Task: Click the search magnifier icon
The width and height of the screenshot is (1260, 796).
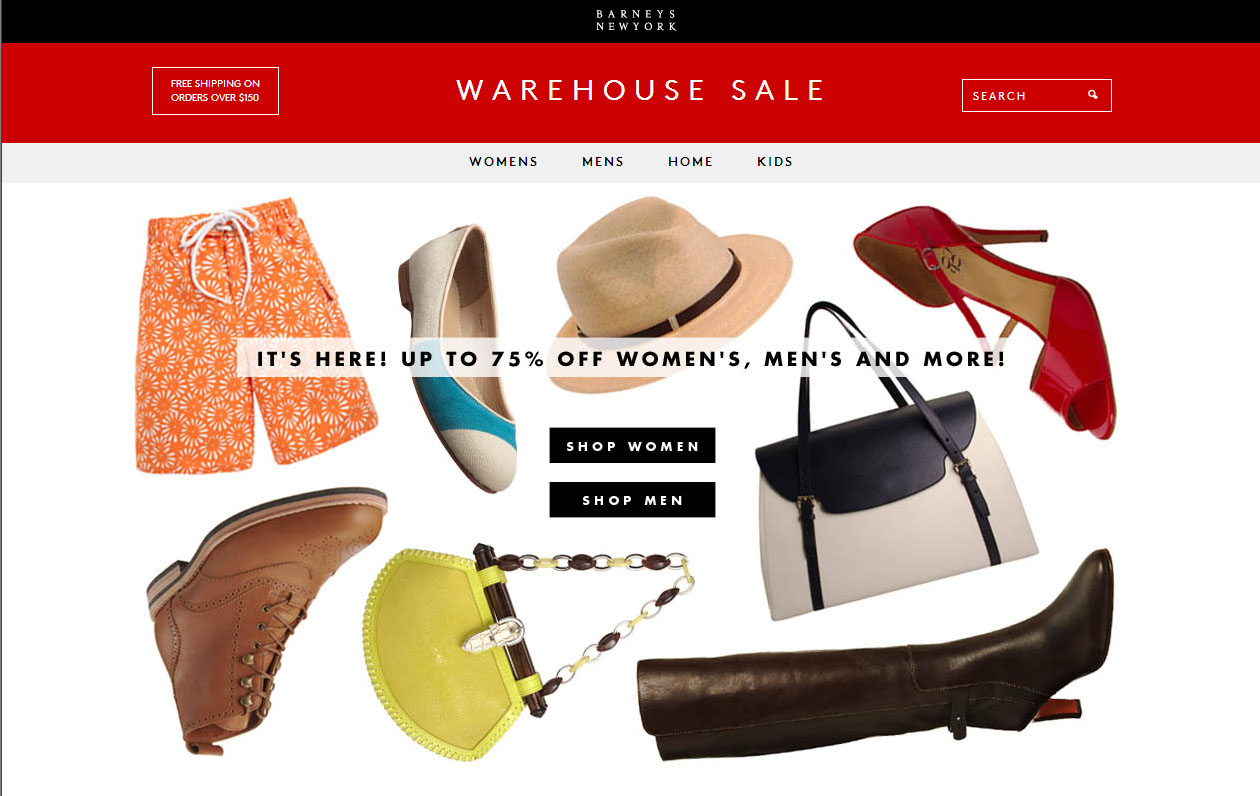Action: click(1093, 95)
